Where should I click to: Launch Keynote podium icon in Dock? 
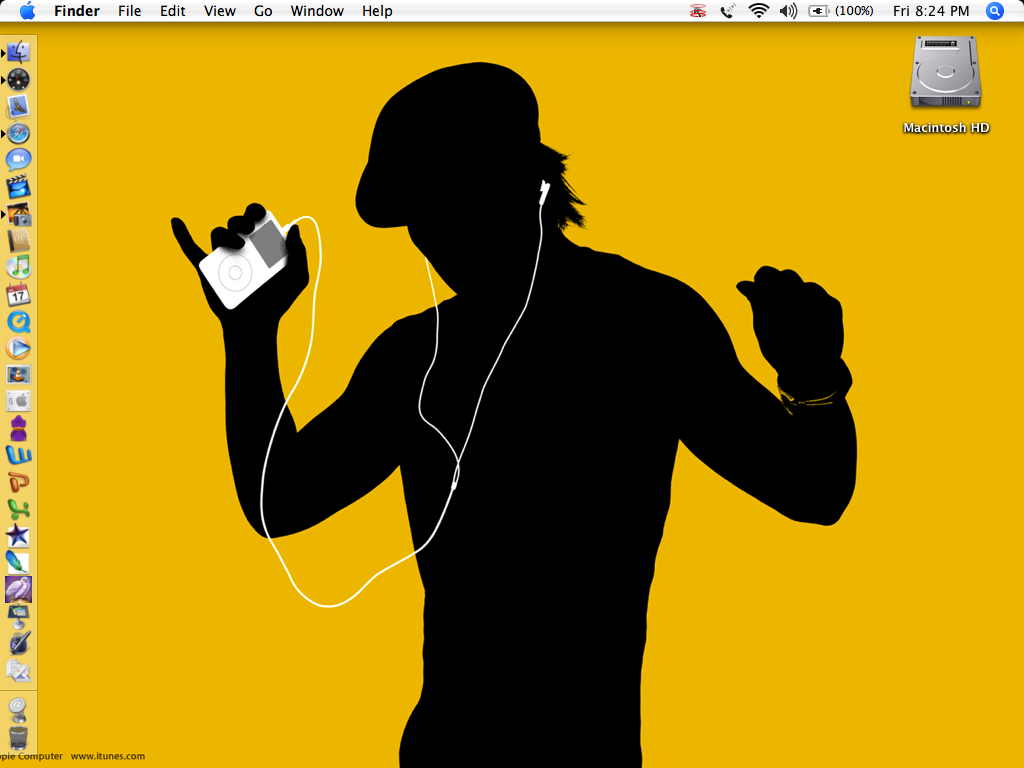(18, 616)
